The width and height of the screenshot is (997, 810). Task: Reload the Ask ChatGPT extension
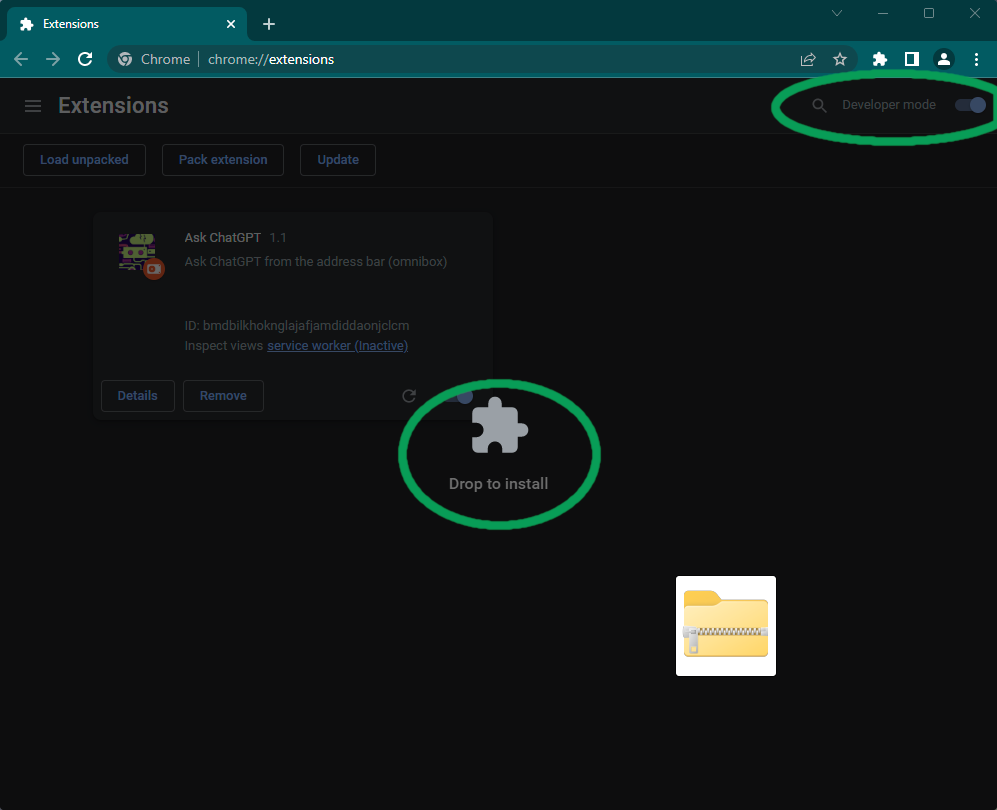(x=409, y=396)
